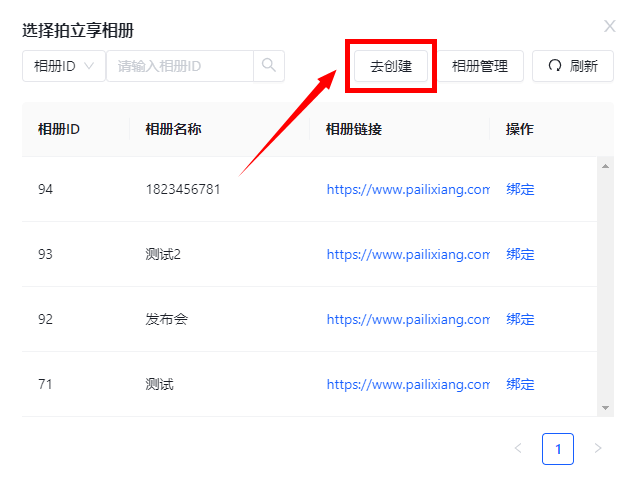Open the 相册ID search type dropdown
The height and width of the screenshot is (494, 634).
[64, 66]
